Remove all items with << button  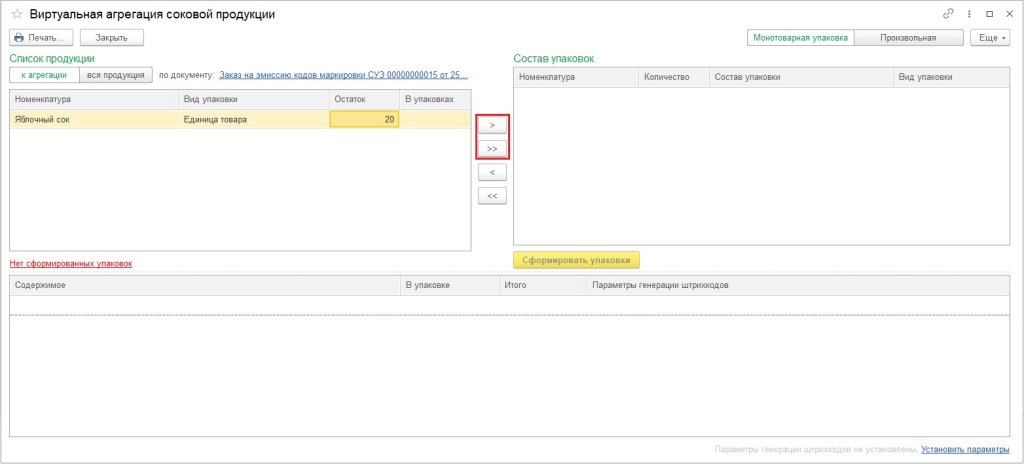(x=492, y=196)
